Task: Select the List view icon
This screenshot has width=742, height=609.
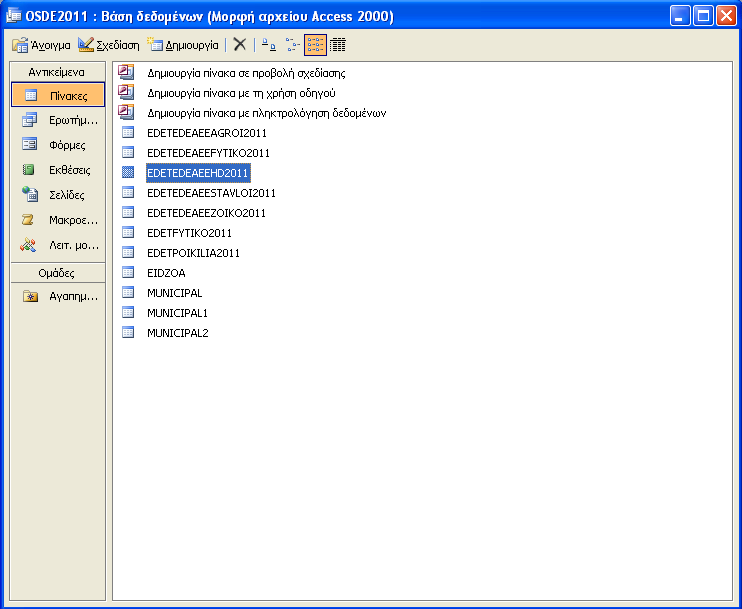Action: [x=315, y=45]
